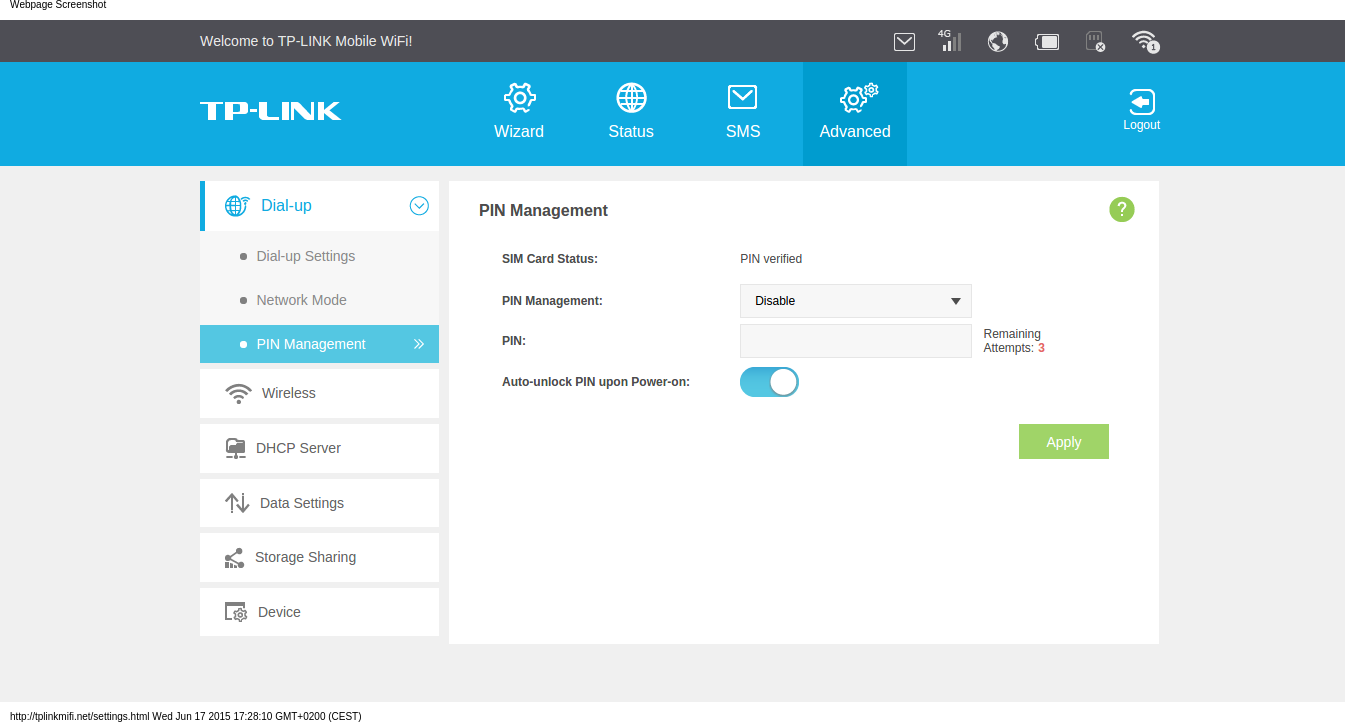Open the SMS tab

743,112
